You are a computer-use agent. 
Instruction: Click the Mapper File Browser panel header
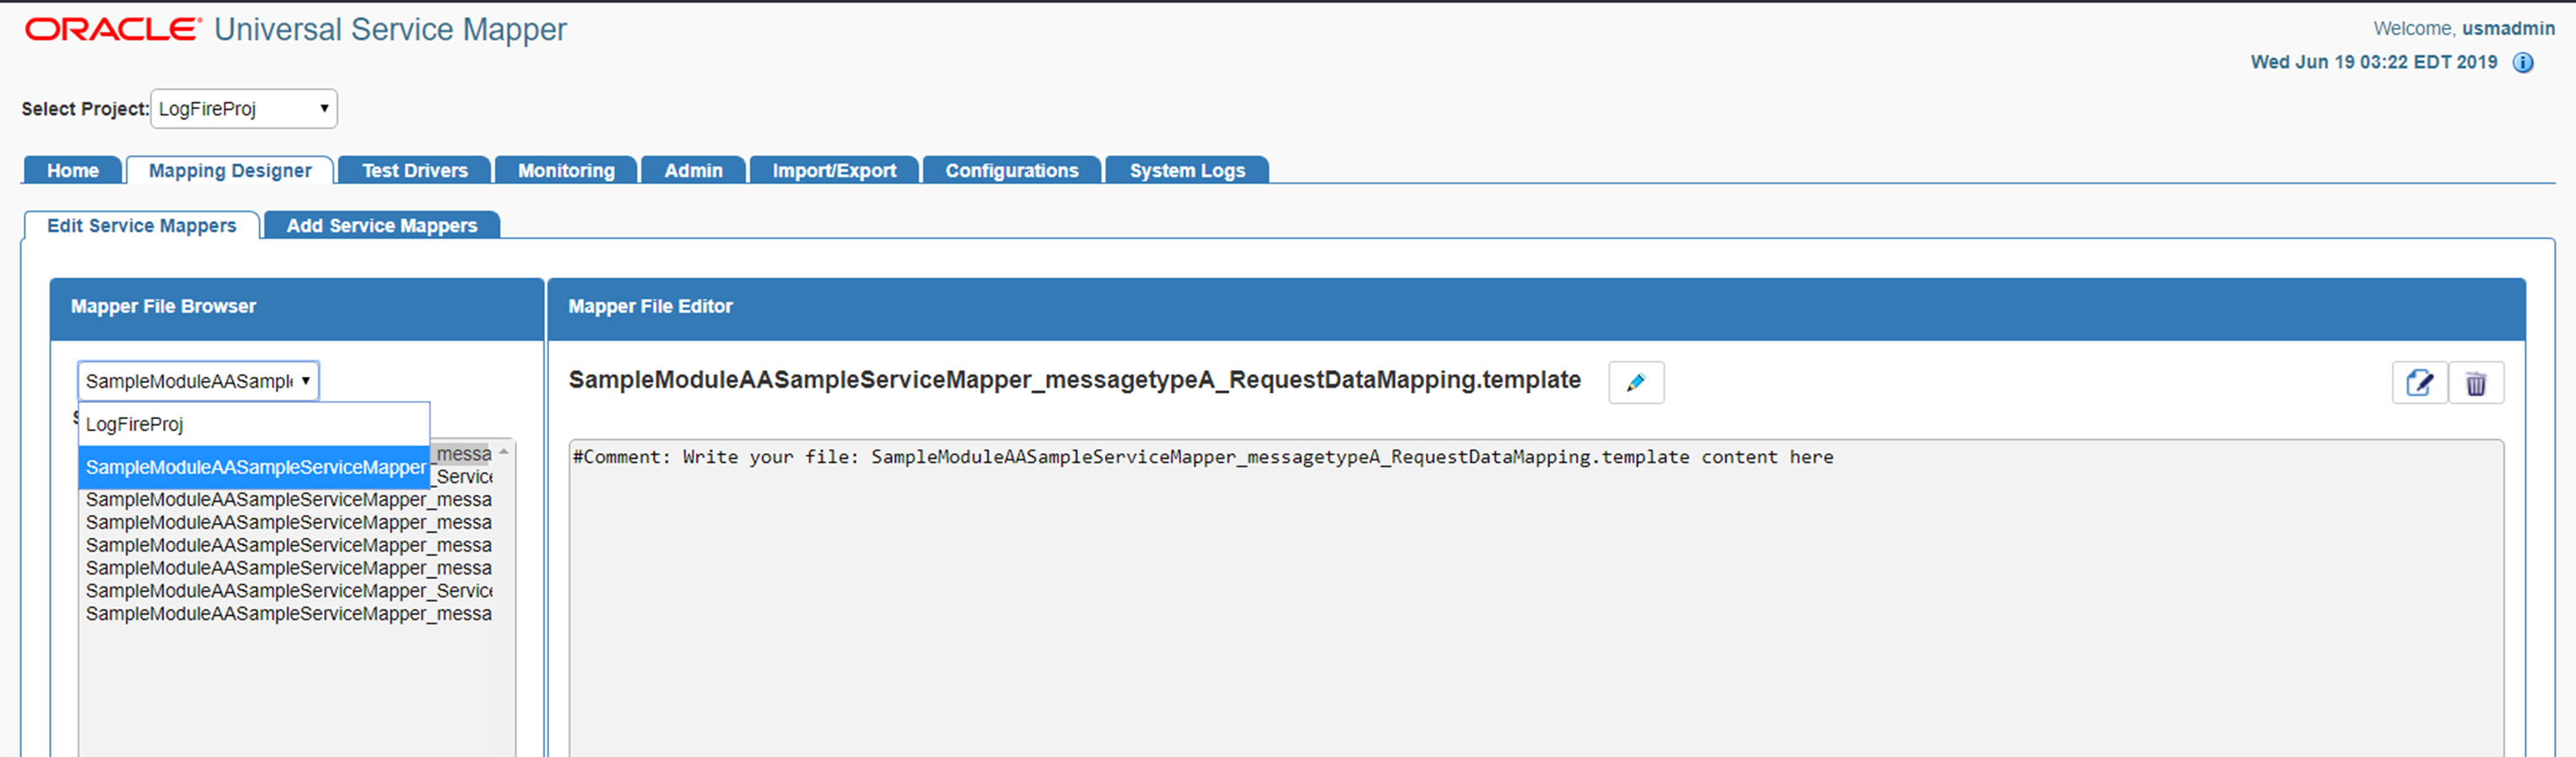[x=297, y=308]
